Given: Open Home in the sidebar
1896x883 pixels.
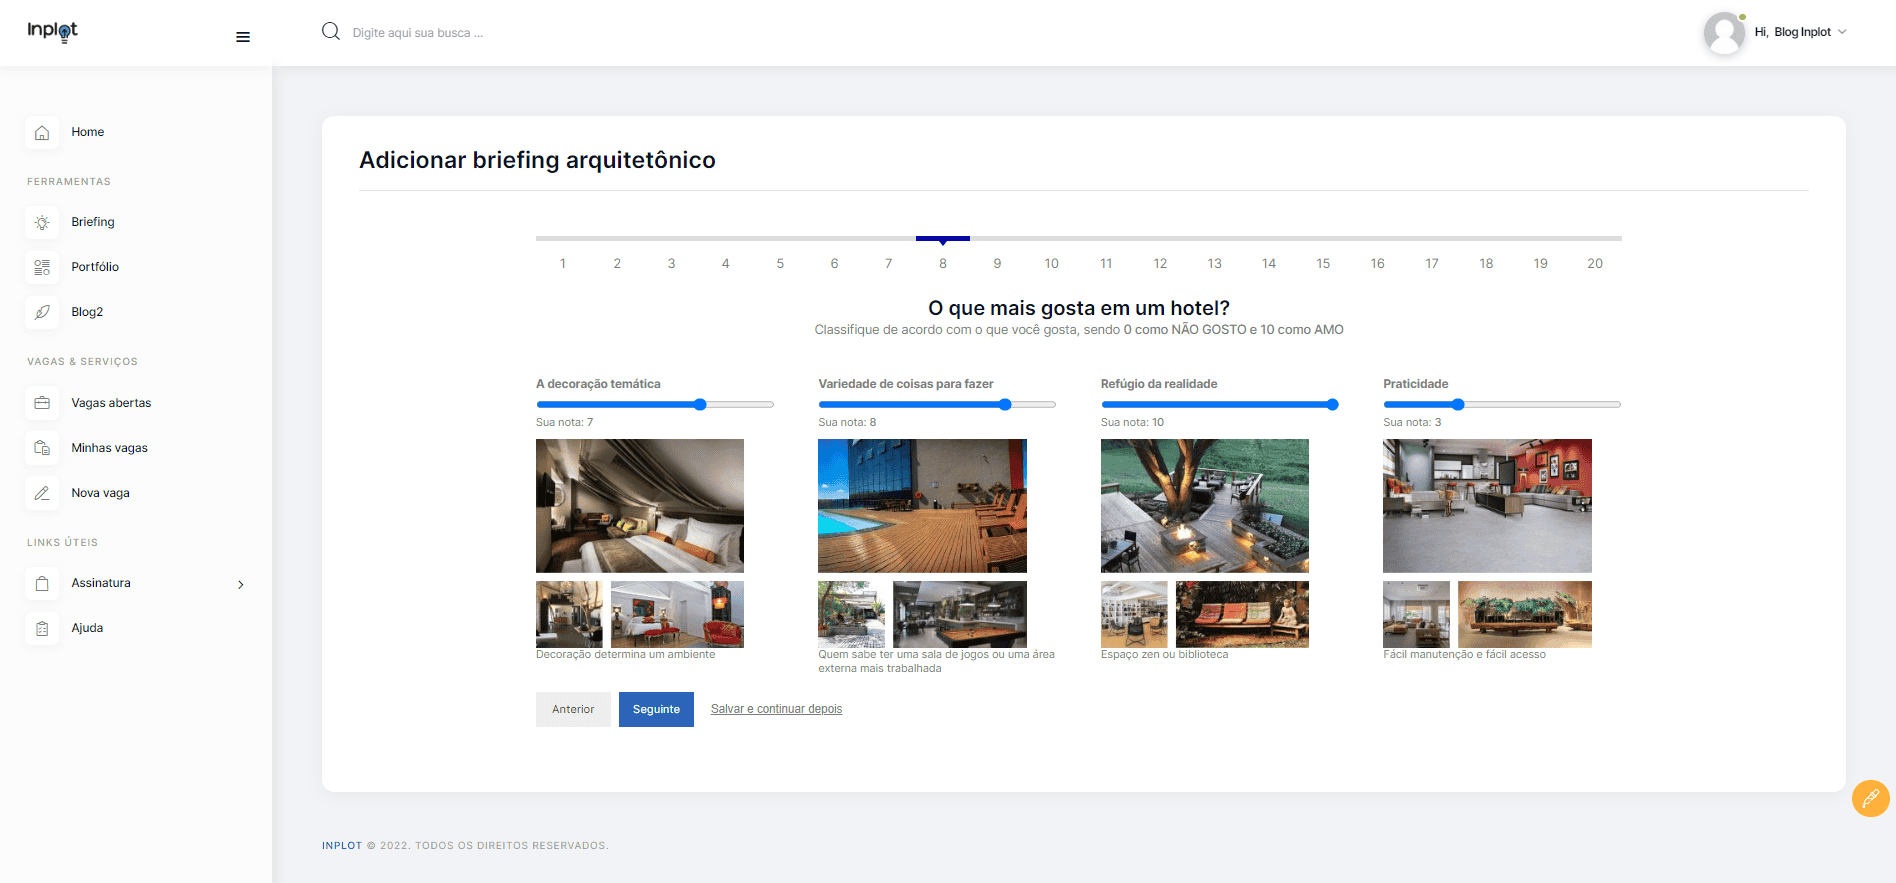Looking at the screenshot, I should [x=87, y=132].
